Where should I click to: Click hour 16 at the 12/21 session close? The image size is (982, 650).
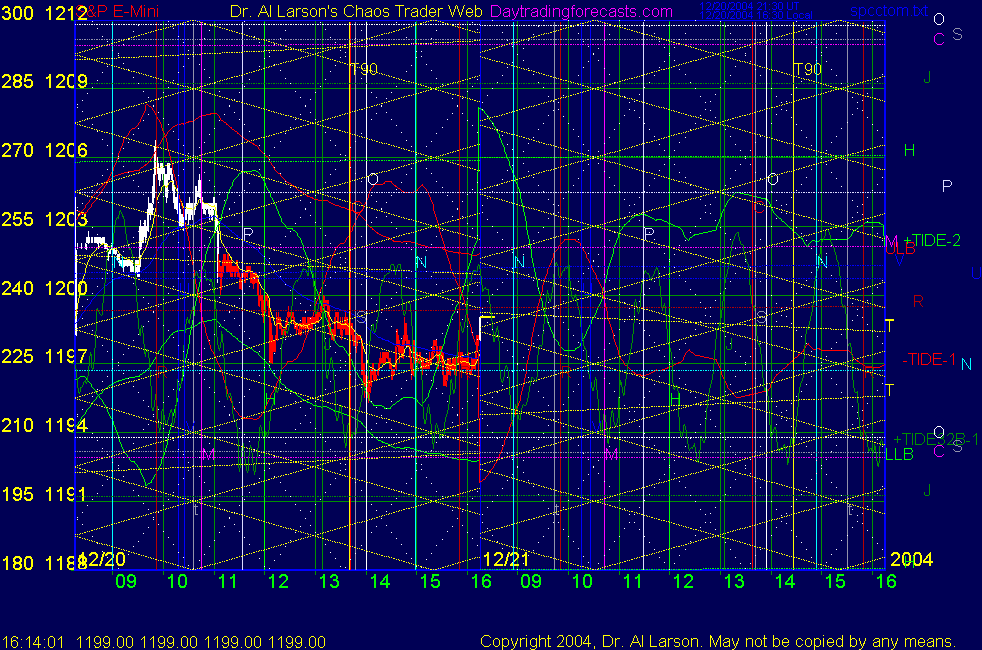click(x=886, y=581)
